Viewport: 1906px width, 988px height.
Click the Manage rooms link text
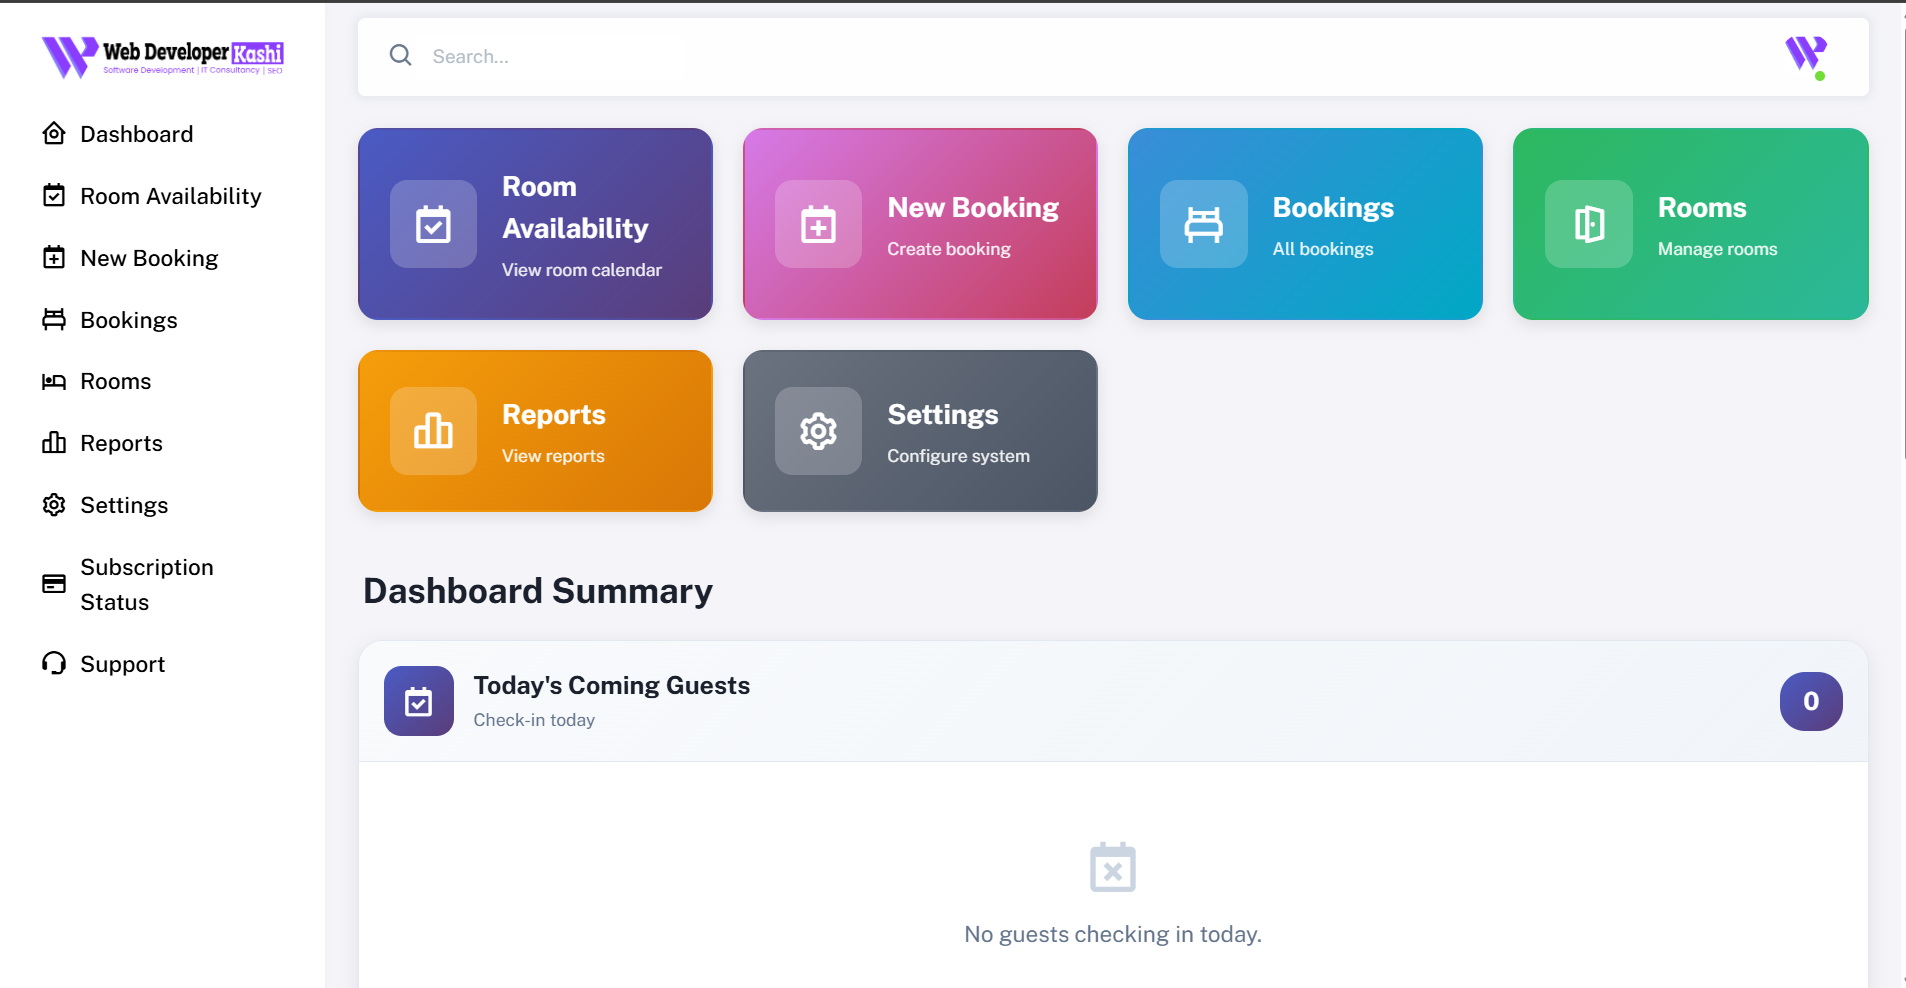coord(1717,249)
